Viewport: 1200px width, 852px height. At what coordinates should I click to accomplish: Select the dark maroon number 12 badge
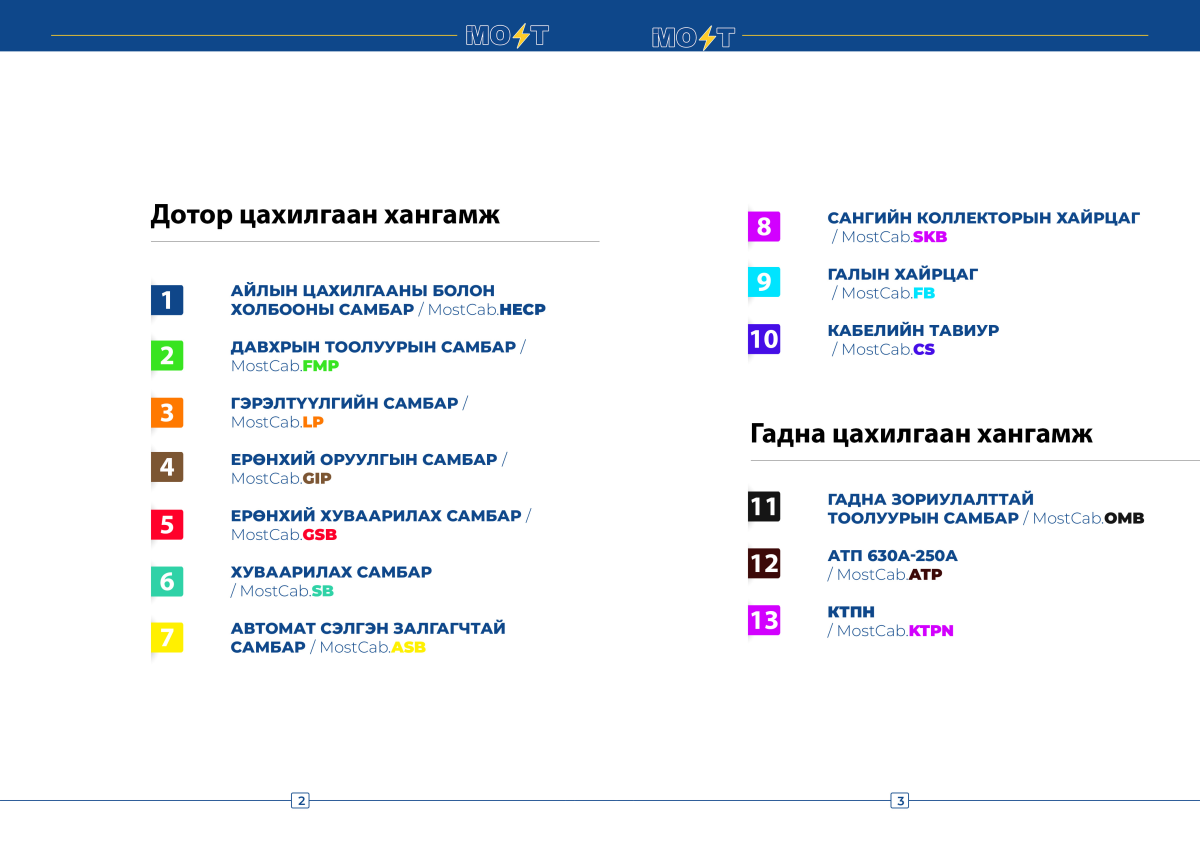[764, 563]
